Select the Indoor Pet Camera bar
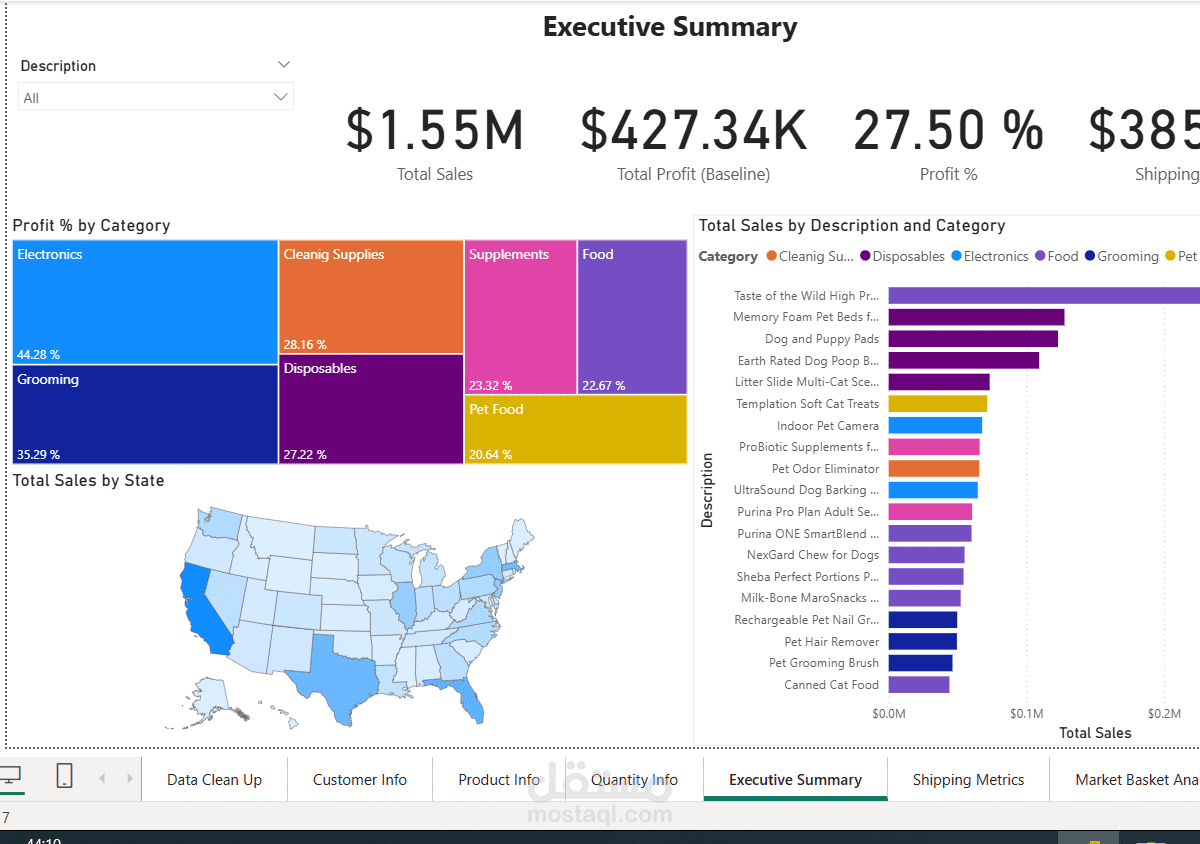 point(935,425)
